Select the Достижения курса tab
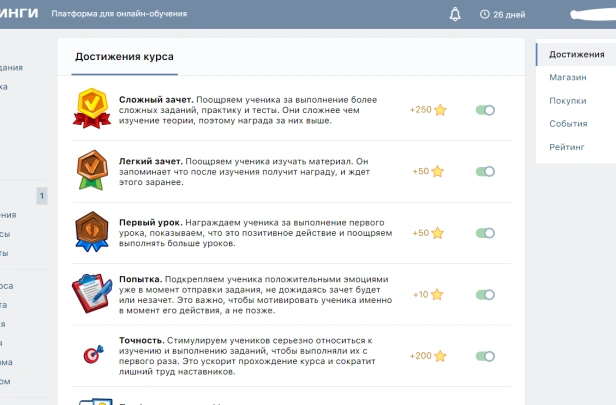616x405 pixels. [124, 57]
